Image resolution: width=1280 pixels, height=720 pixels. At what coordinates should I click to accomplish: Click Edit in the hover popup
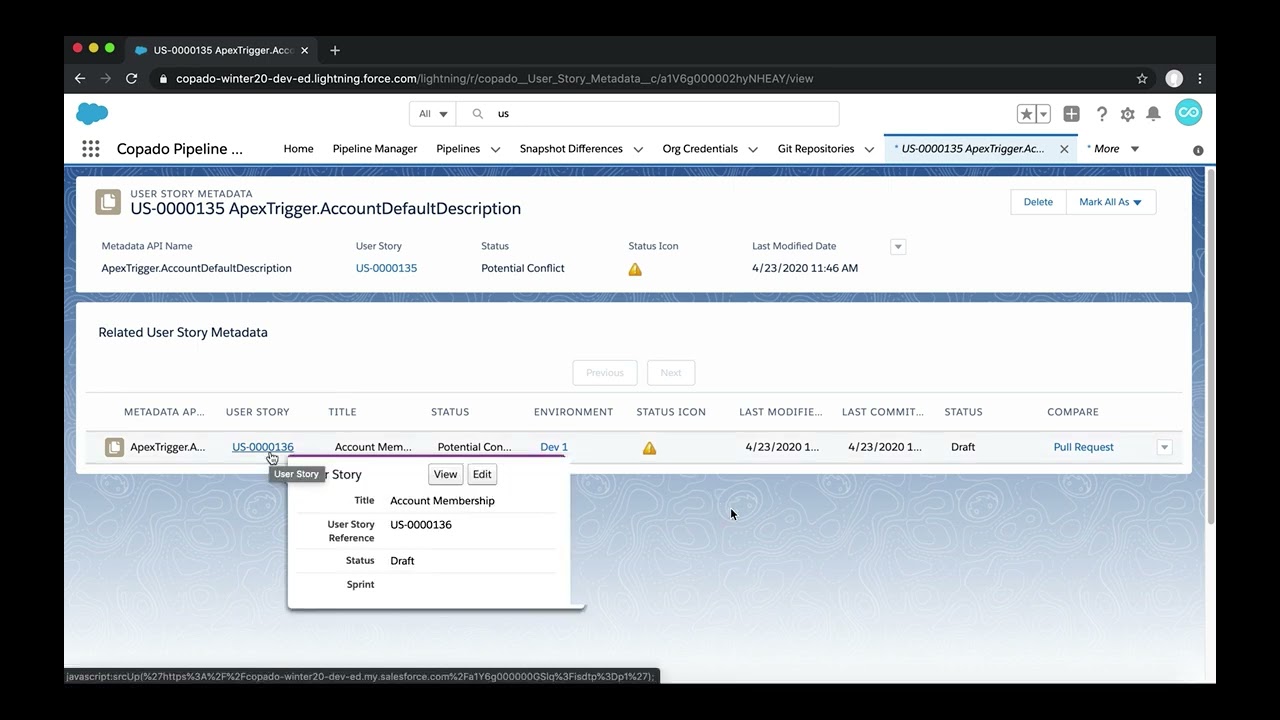(482, 474)
